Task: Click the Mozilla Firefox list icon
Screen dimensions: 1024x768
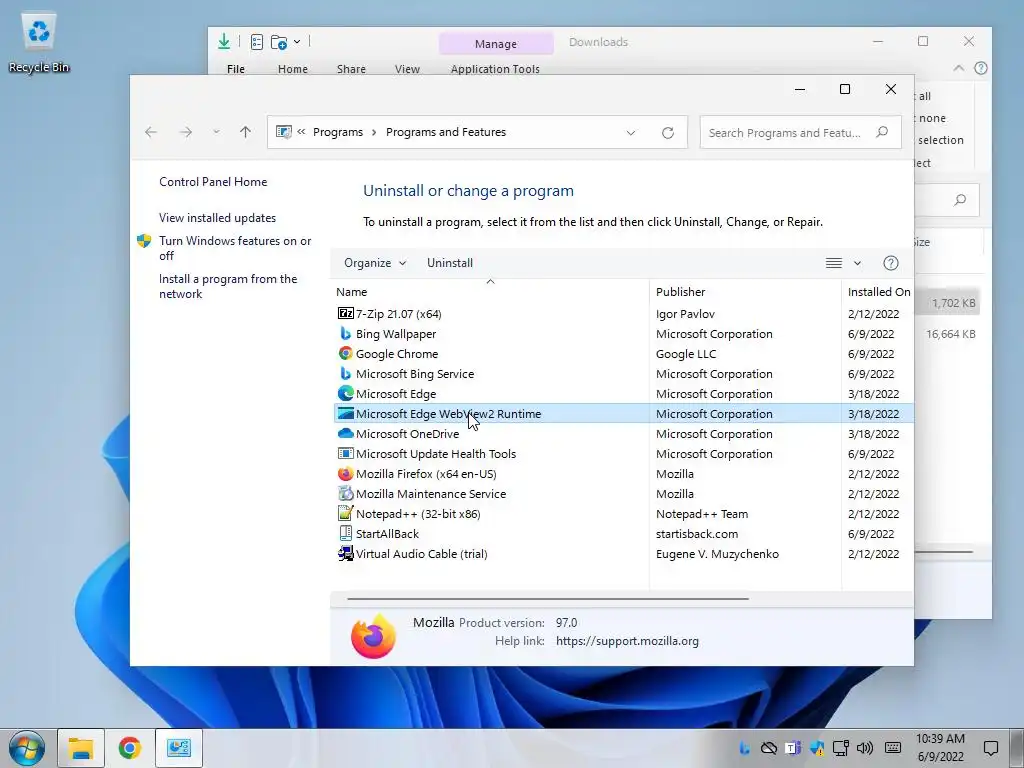Action: coord(345,473)
